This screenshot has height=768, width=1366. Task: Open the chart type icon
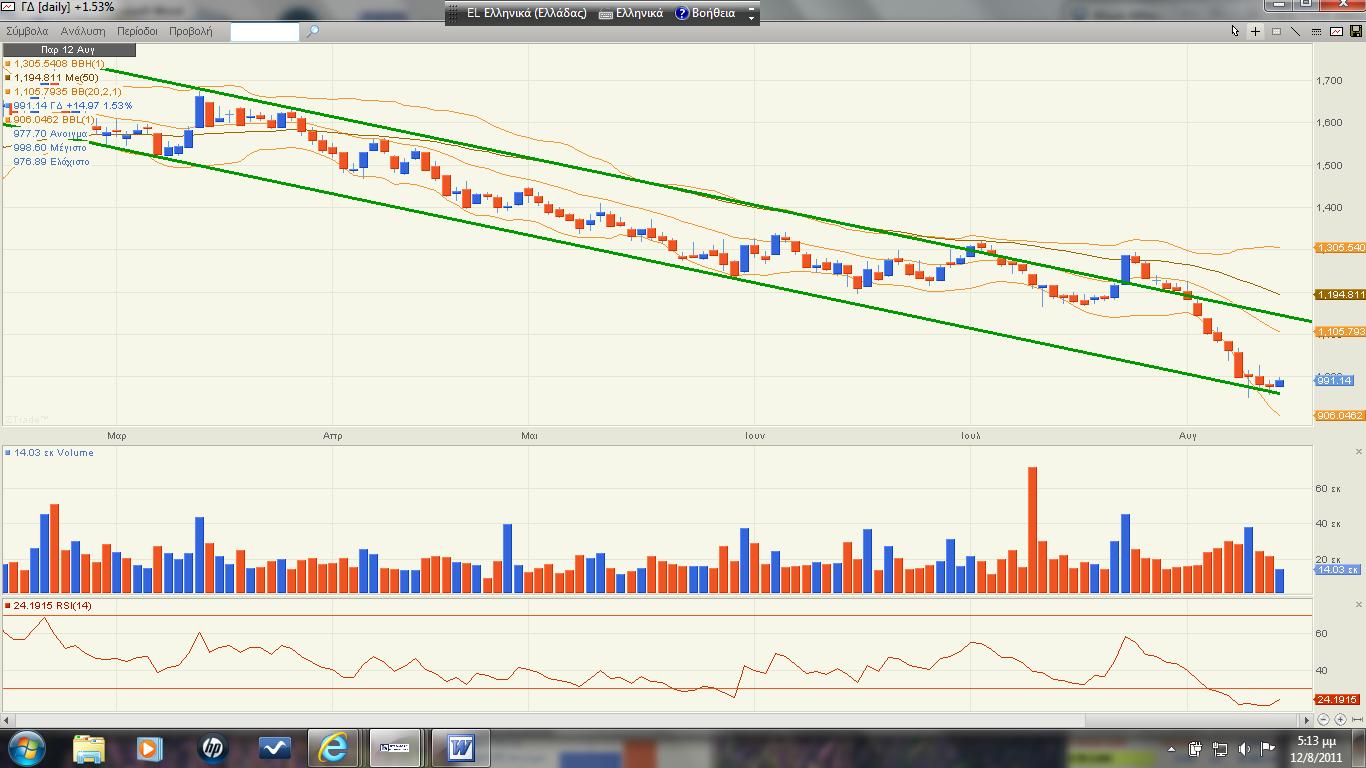pyautogui.click(x=1336, y=31)
